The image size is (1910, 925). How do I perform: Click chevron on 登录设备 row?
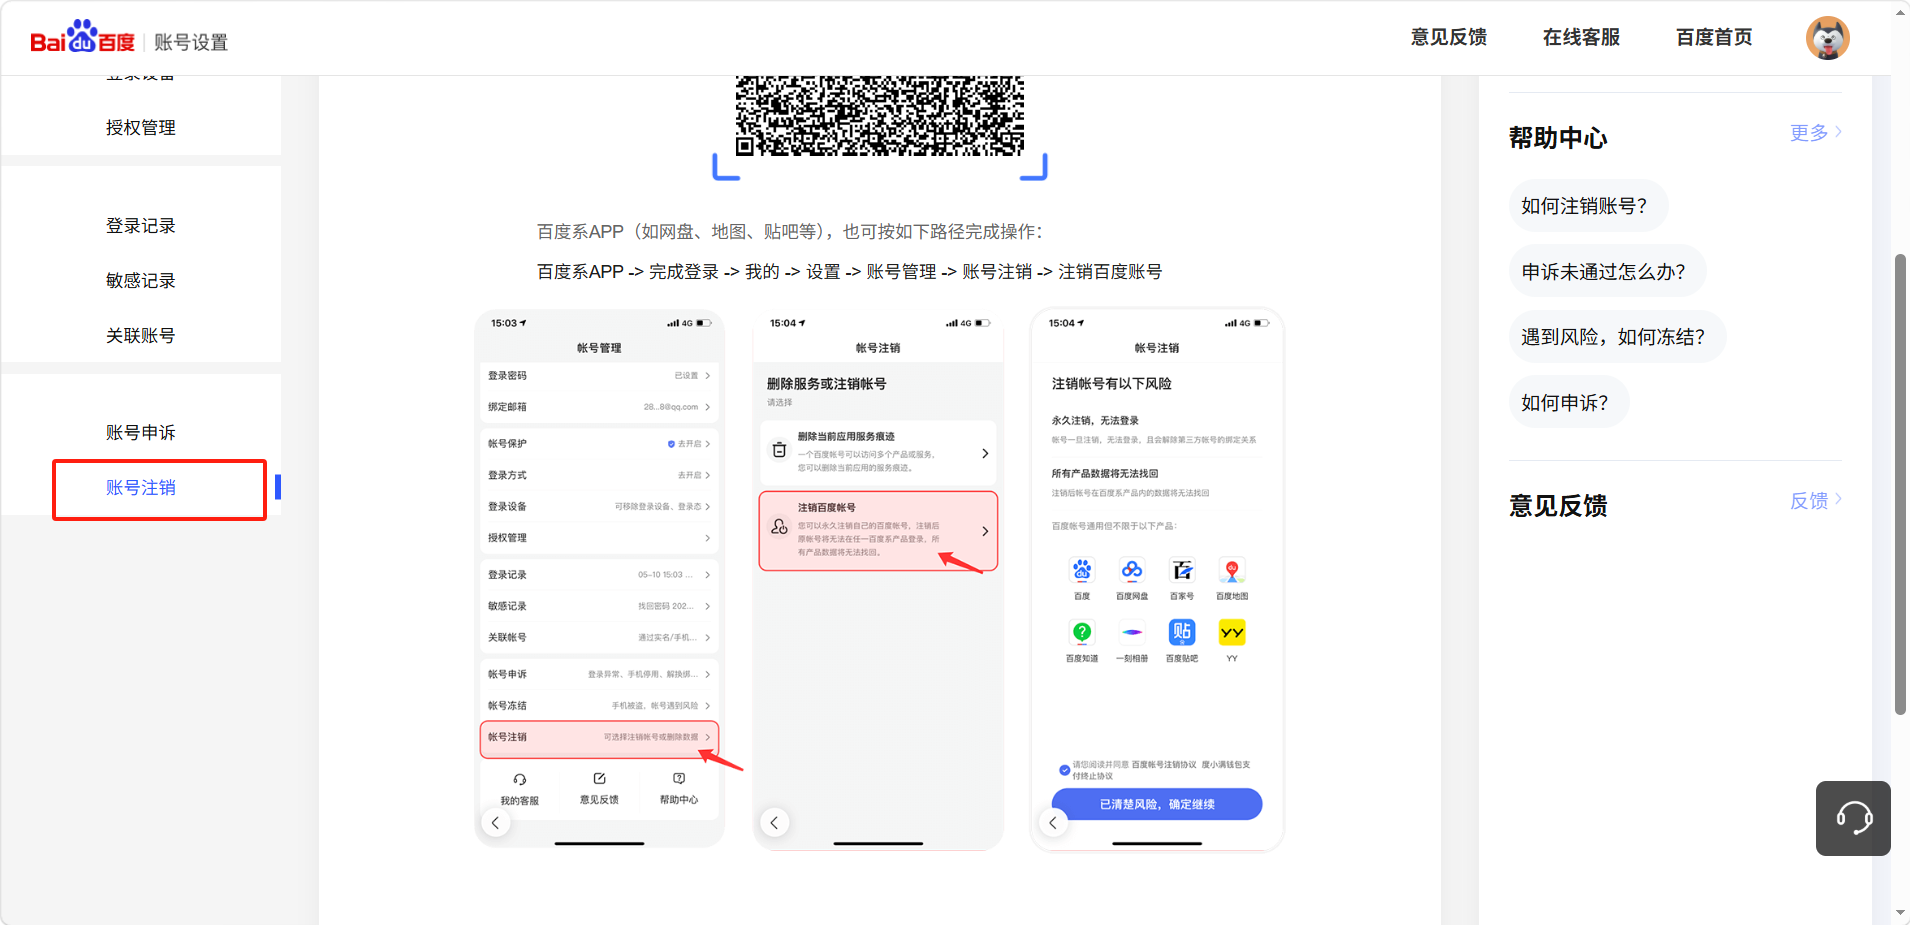coord(708,507)
